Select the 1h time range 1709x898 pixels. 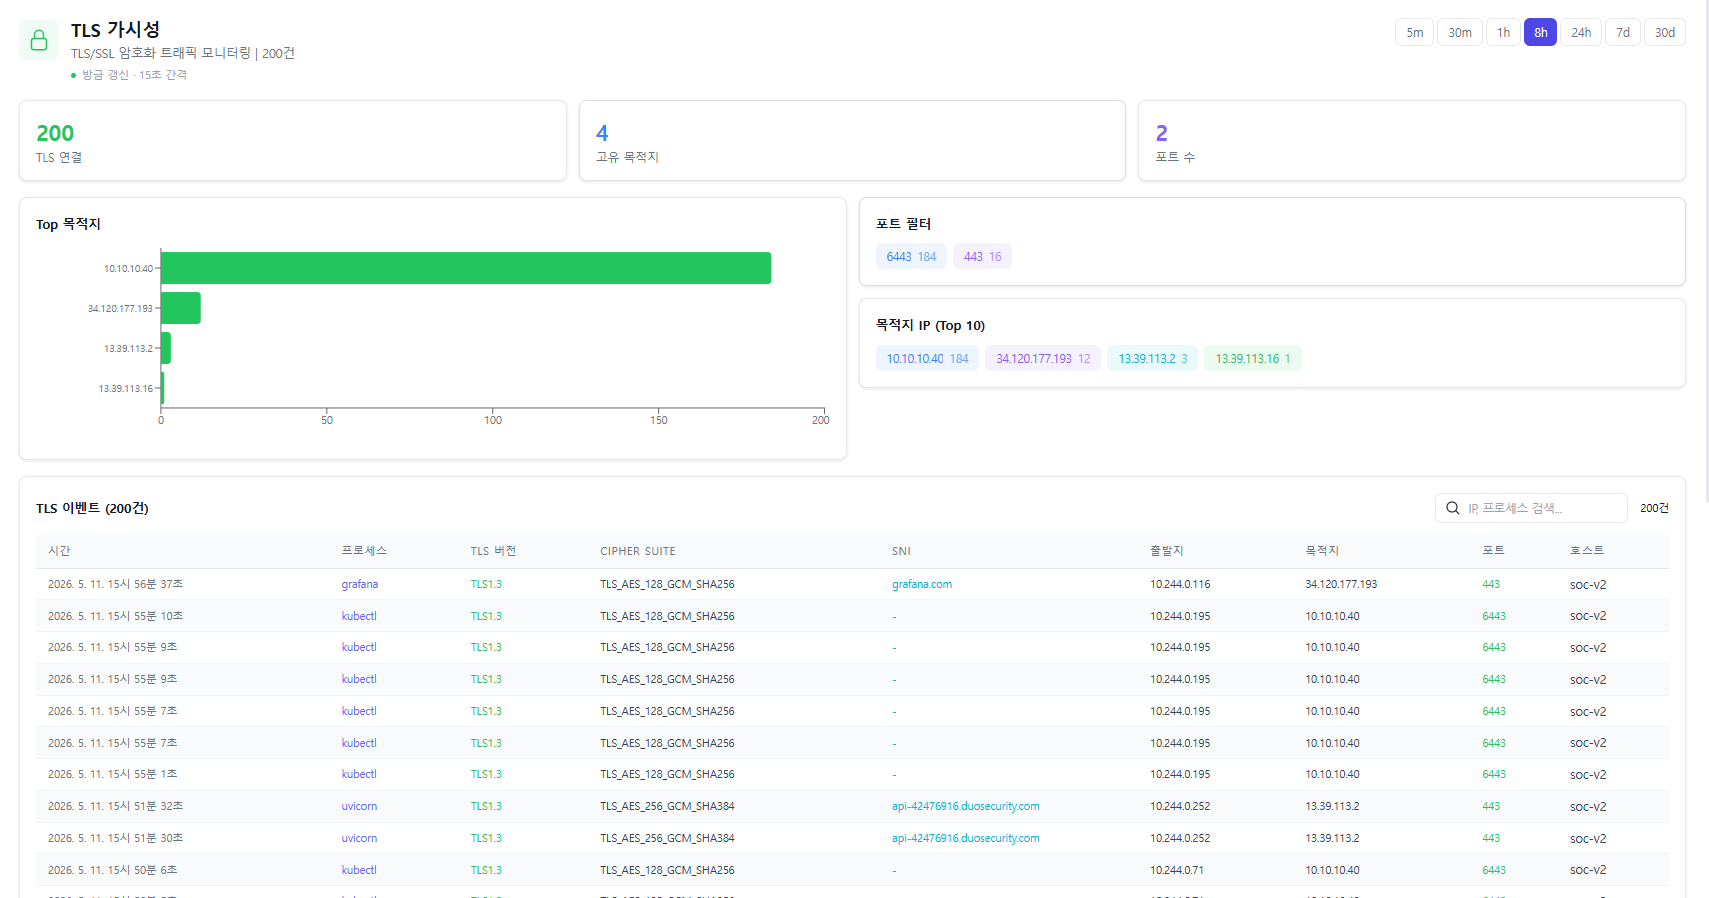click(x=1503, y=32)
